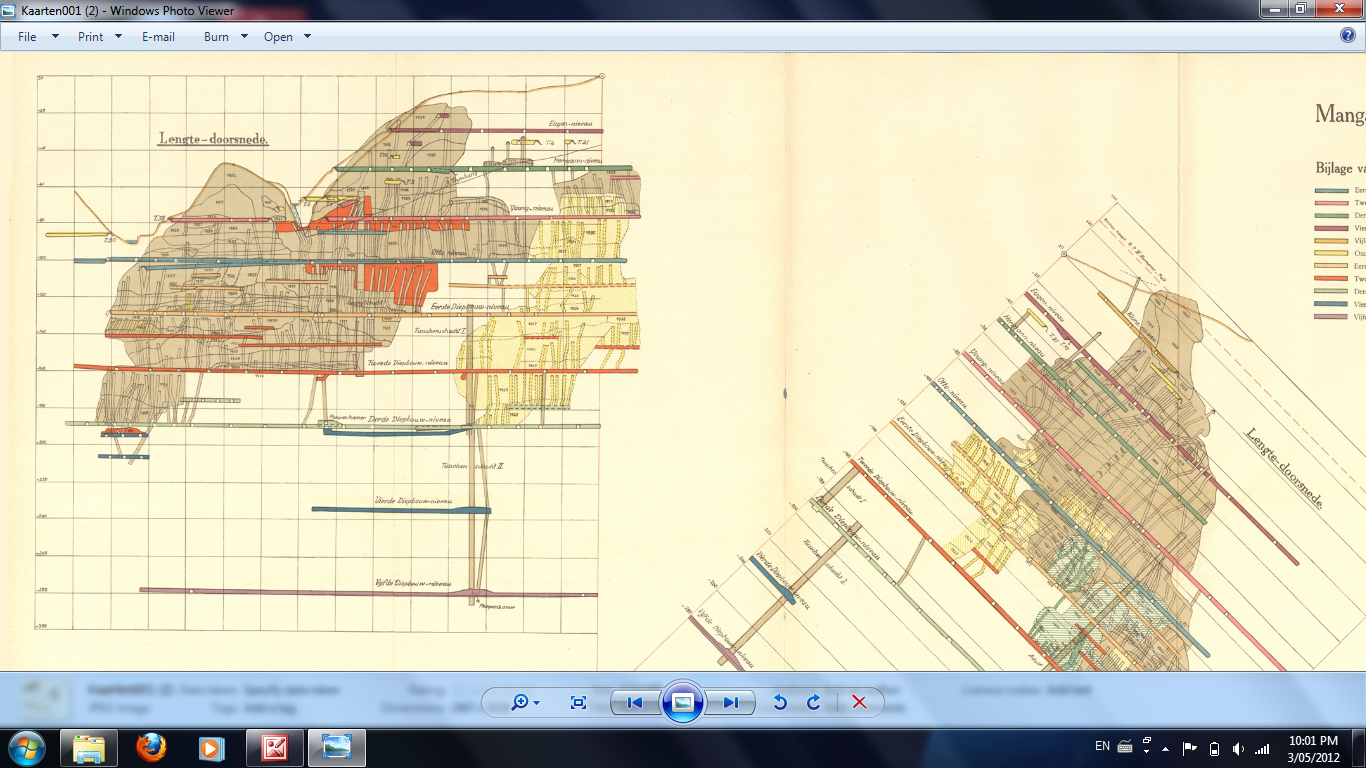Screen dimensions: 1366x768
Task: Click the taskbar clock showing 10:01 PM
Action: 1314,748
